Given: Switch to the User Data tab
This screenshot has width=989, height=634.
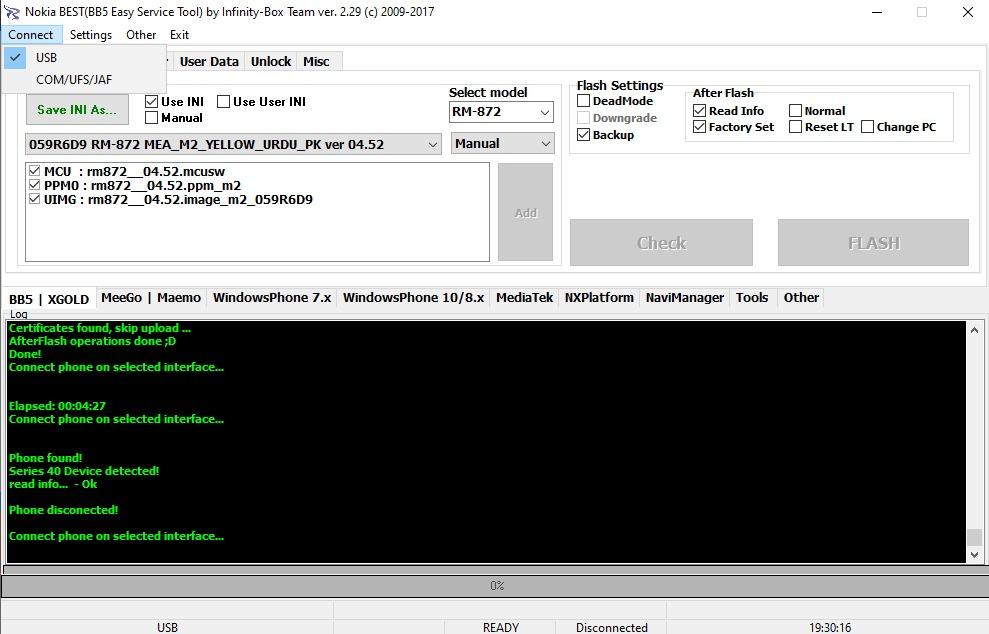Looking at the screenshot, I should 209,61.
